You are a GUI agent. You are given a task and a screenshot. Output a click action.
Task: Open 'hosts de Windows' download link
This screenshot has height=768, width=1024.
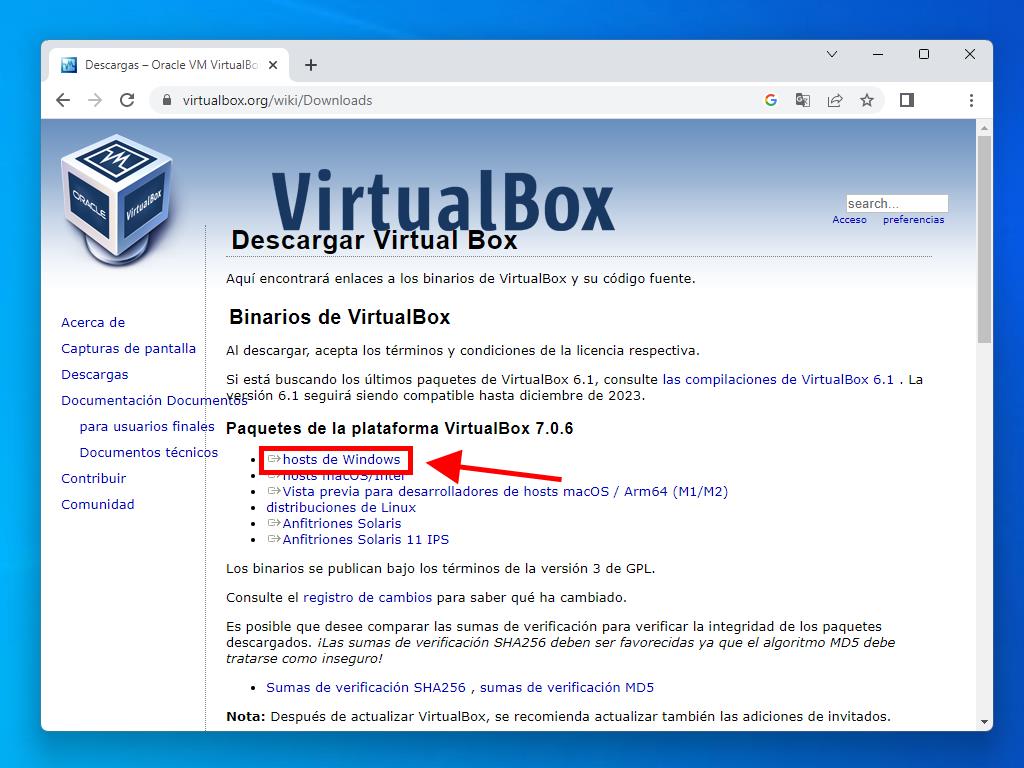[x=341, y=460]
